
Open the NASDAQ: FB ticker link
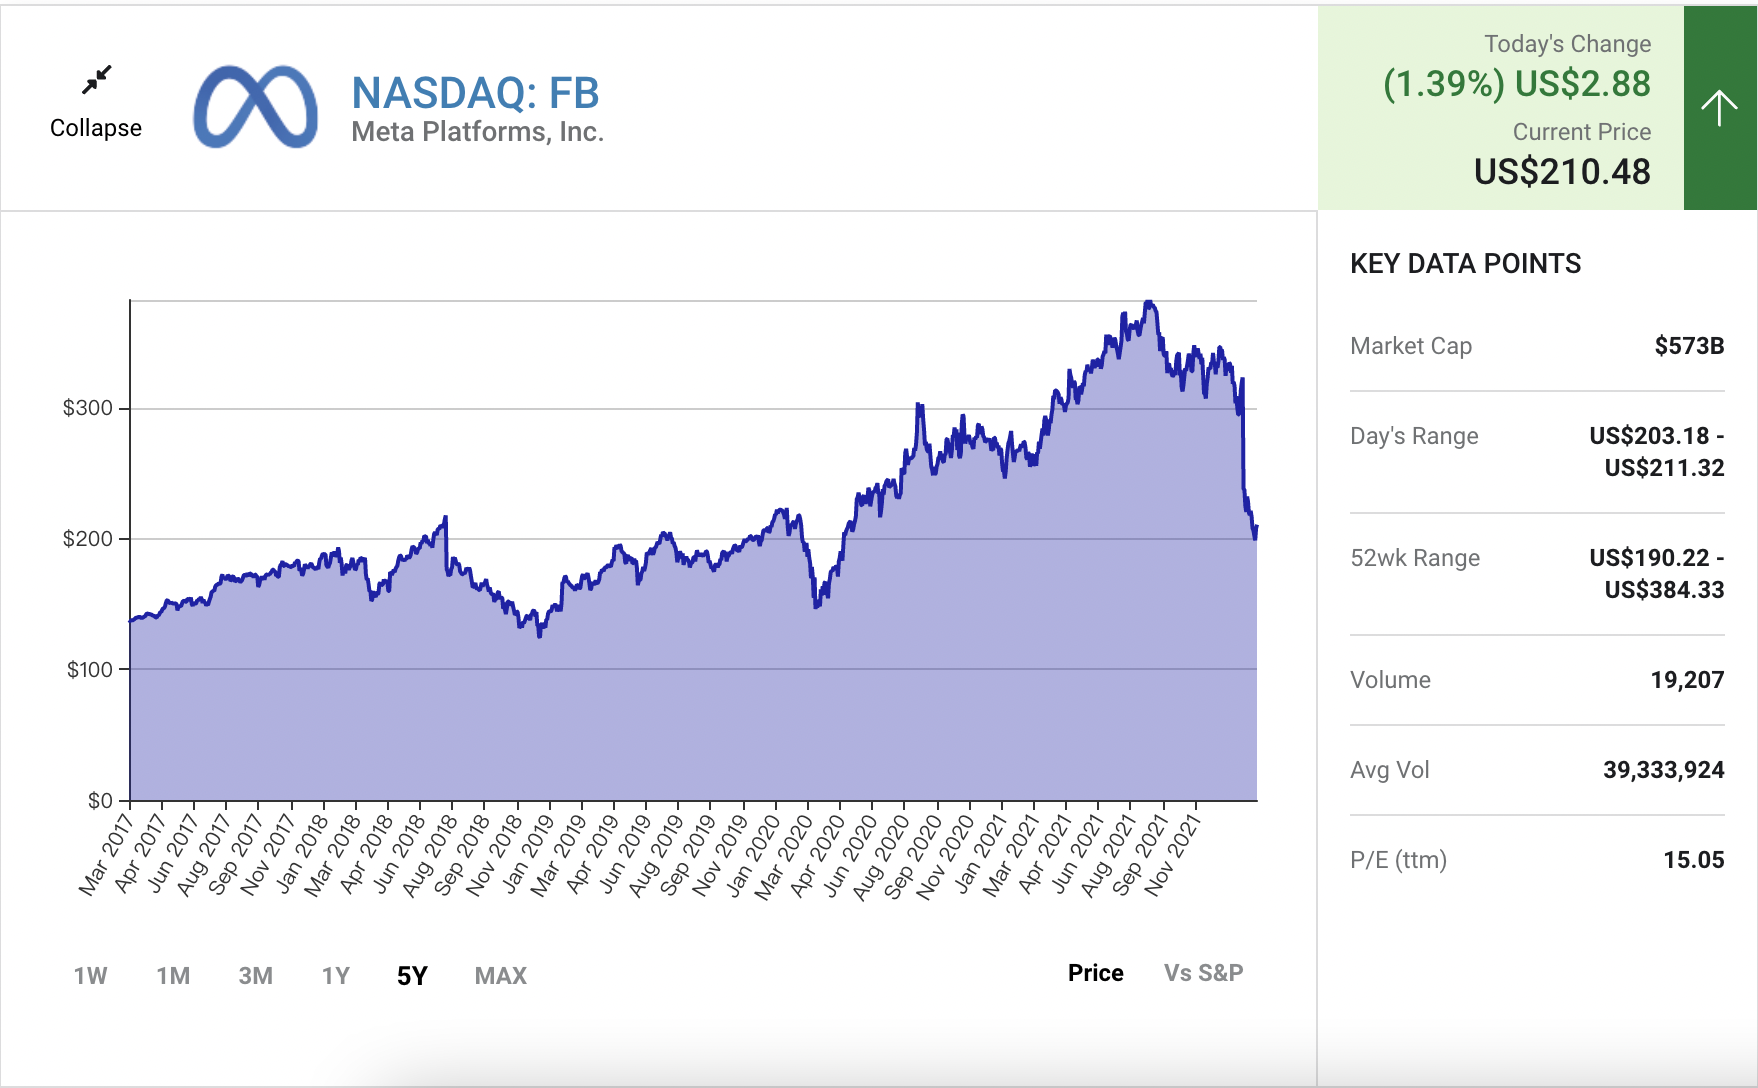475,93
